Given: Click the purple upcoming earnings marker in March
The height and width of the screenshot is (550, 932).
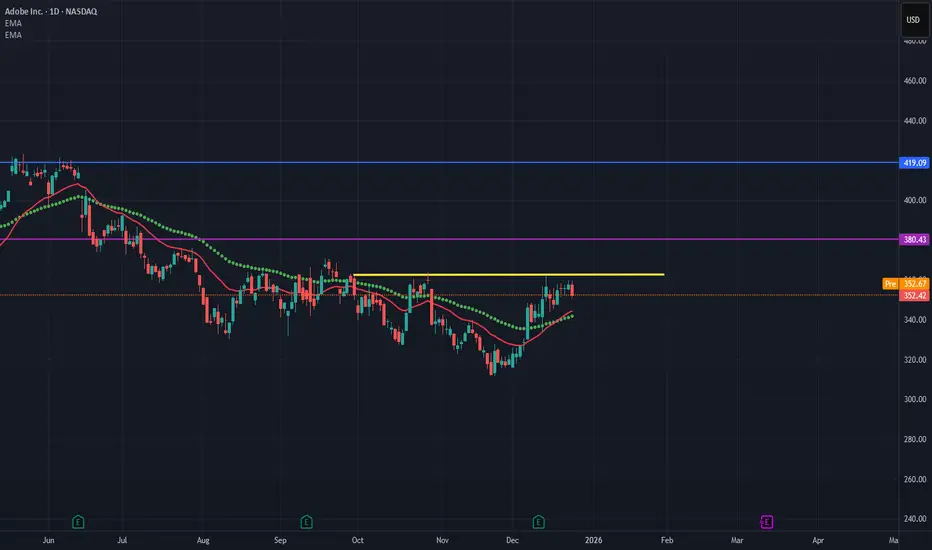Looking at the screenshot, I should [766, 522].
